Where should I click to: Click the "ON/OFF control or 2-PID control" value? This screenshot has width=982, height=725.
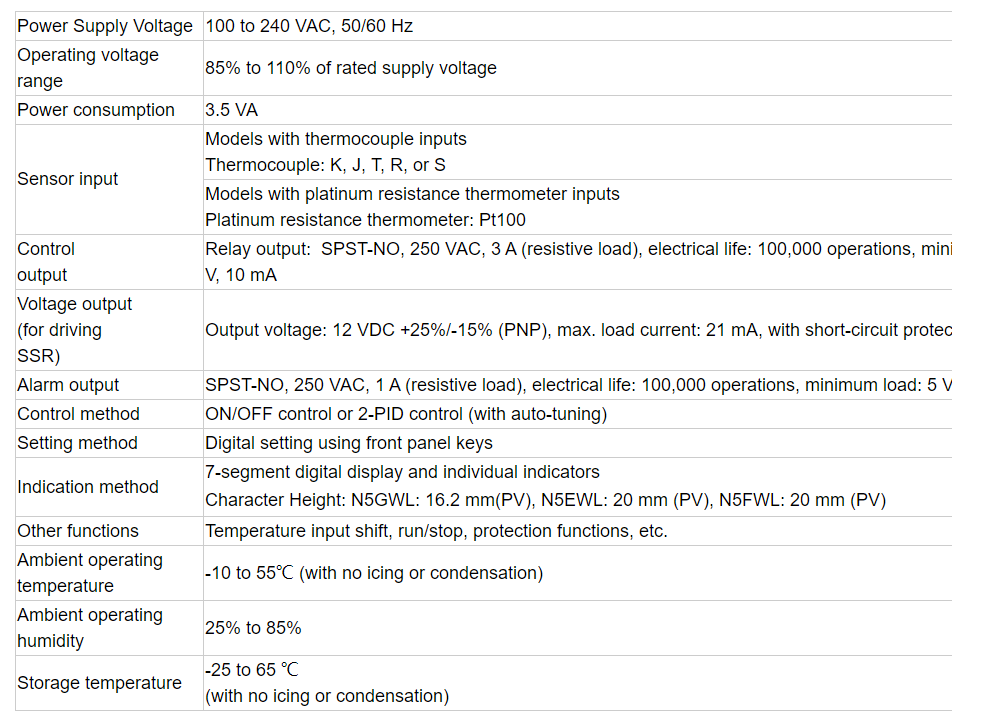click(x=406, y=414)
